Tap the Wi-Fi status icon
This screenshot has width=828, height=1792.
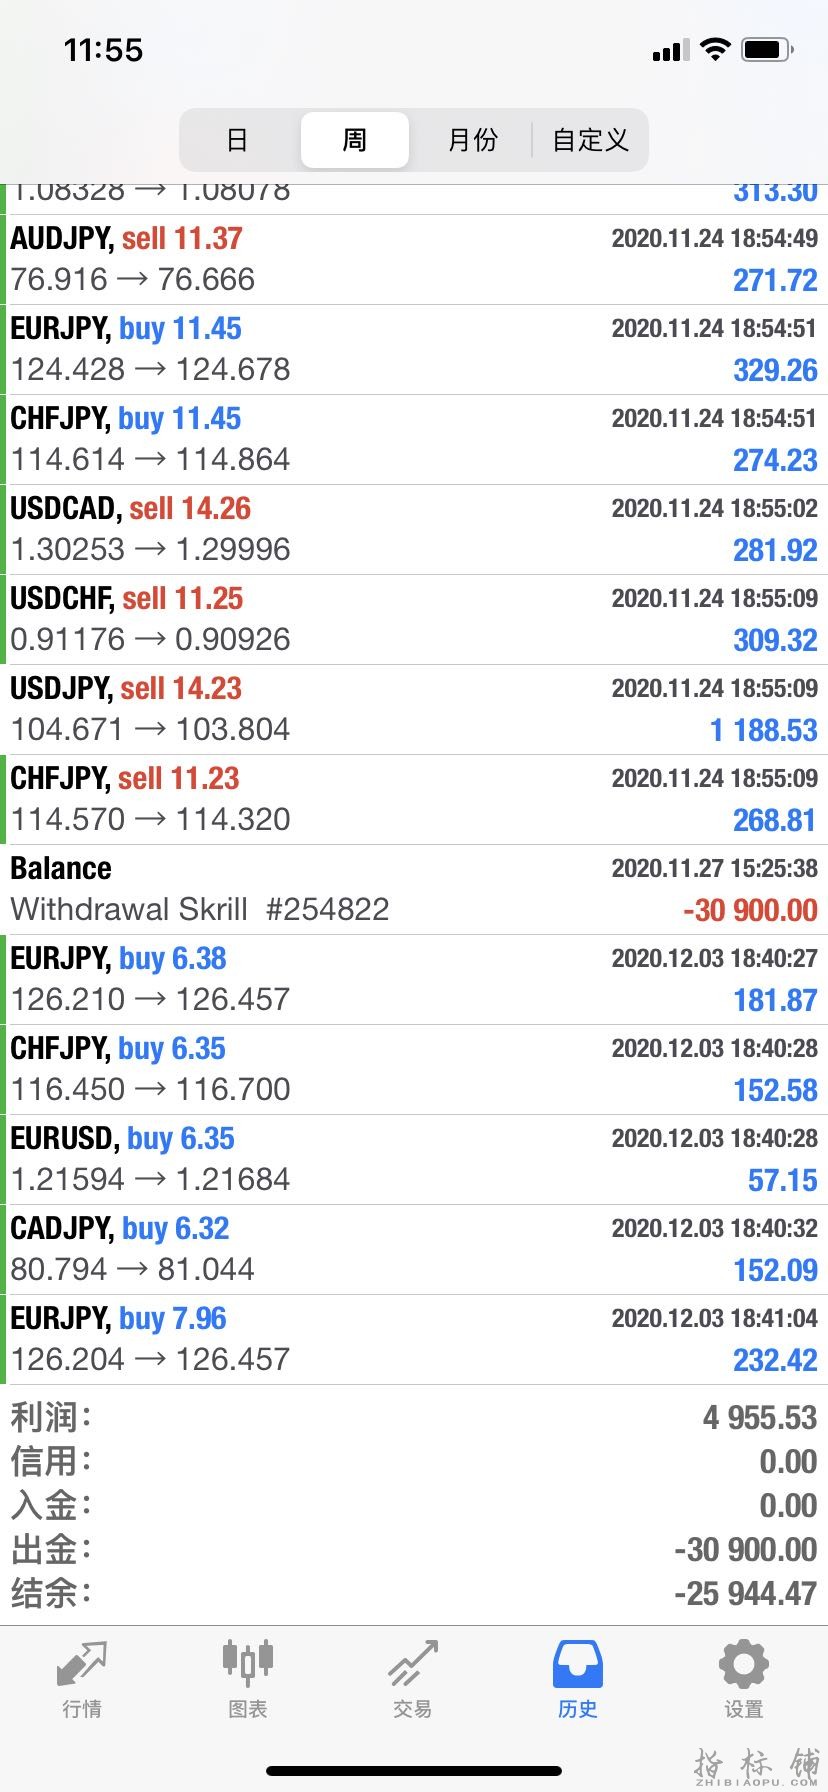[x=715, y=49]
